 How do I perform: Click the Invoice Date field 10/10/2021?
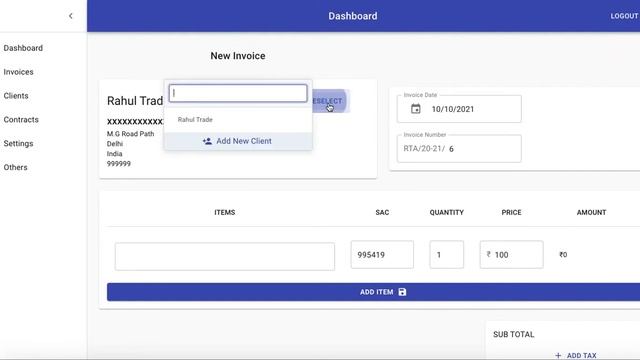coord(459,109)
